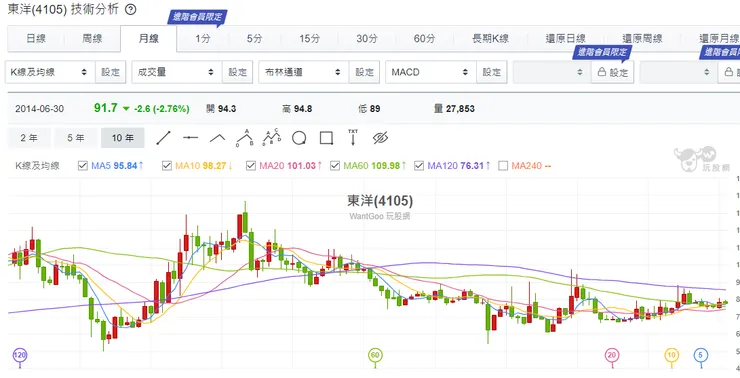The image size is (740, 378).
Task: Select the 月線 tab
Action: tap(149, 39)
